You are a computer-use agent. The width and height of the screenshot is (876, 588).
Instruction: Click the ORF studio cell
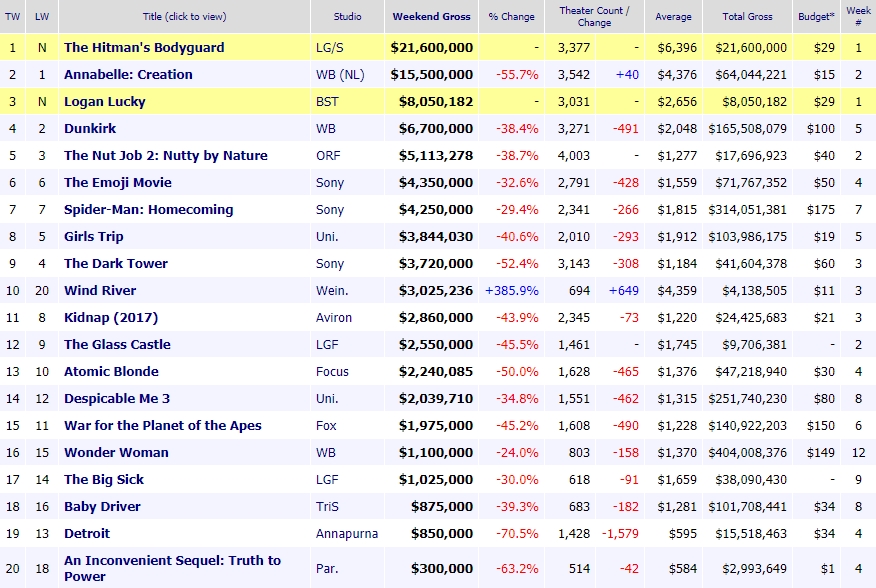(x=328, y=155)
